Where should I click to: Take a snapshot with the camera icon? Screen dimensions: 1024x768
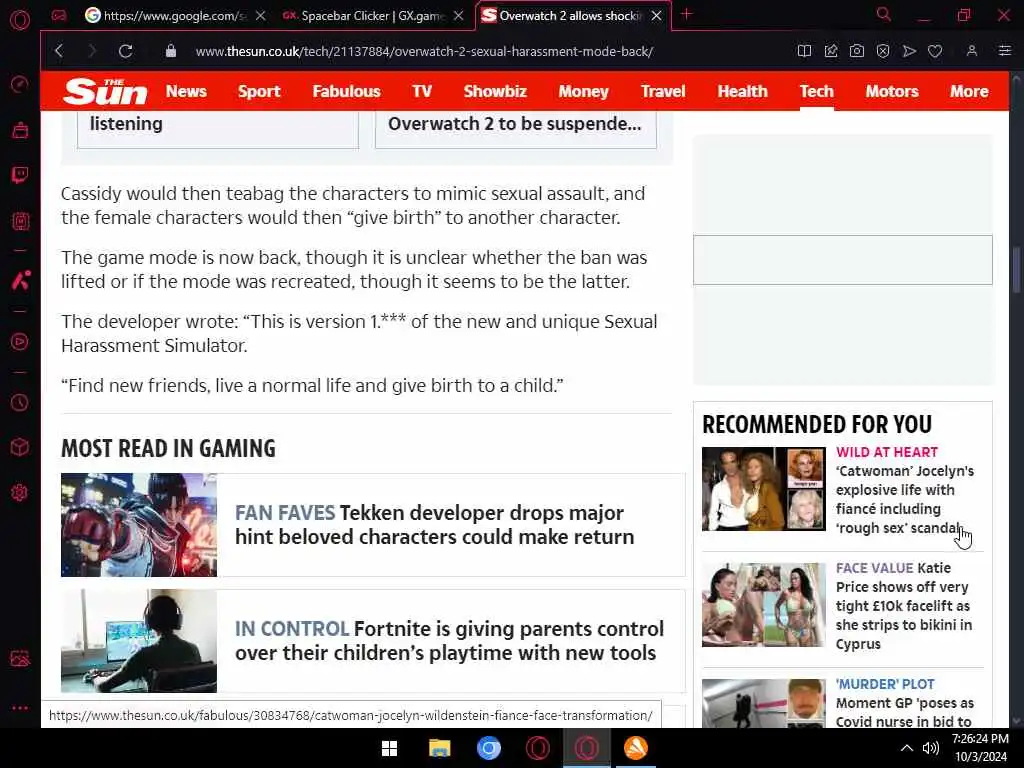coord(857,51)
